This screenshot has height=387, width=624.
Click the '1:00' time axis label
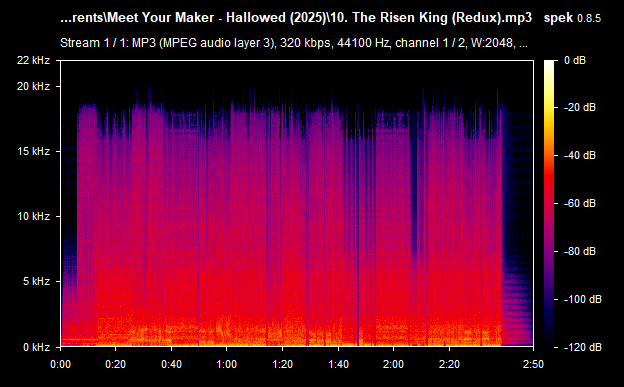[x=227, y=364]
